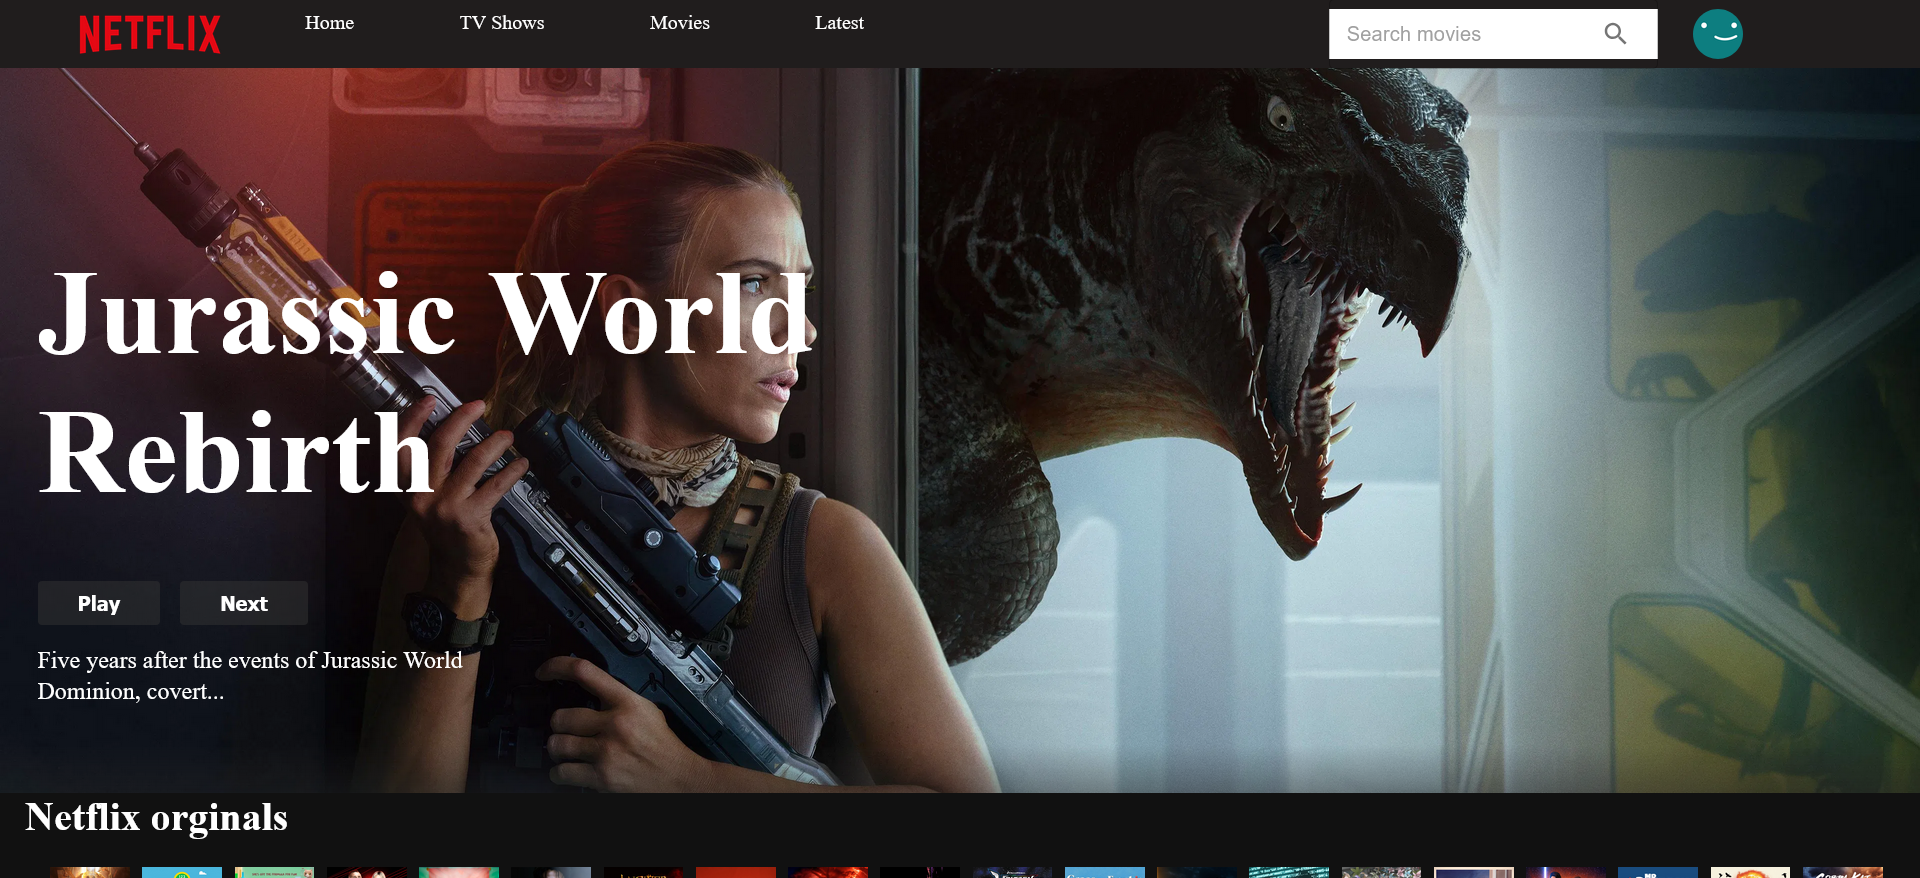Open the Latest section
The image size is (1920, 878).
click(839, 23)
